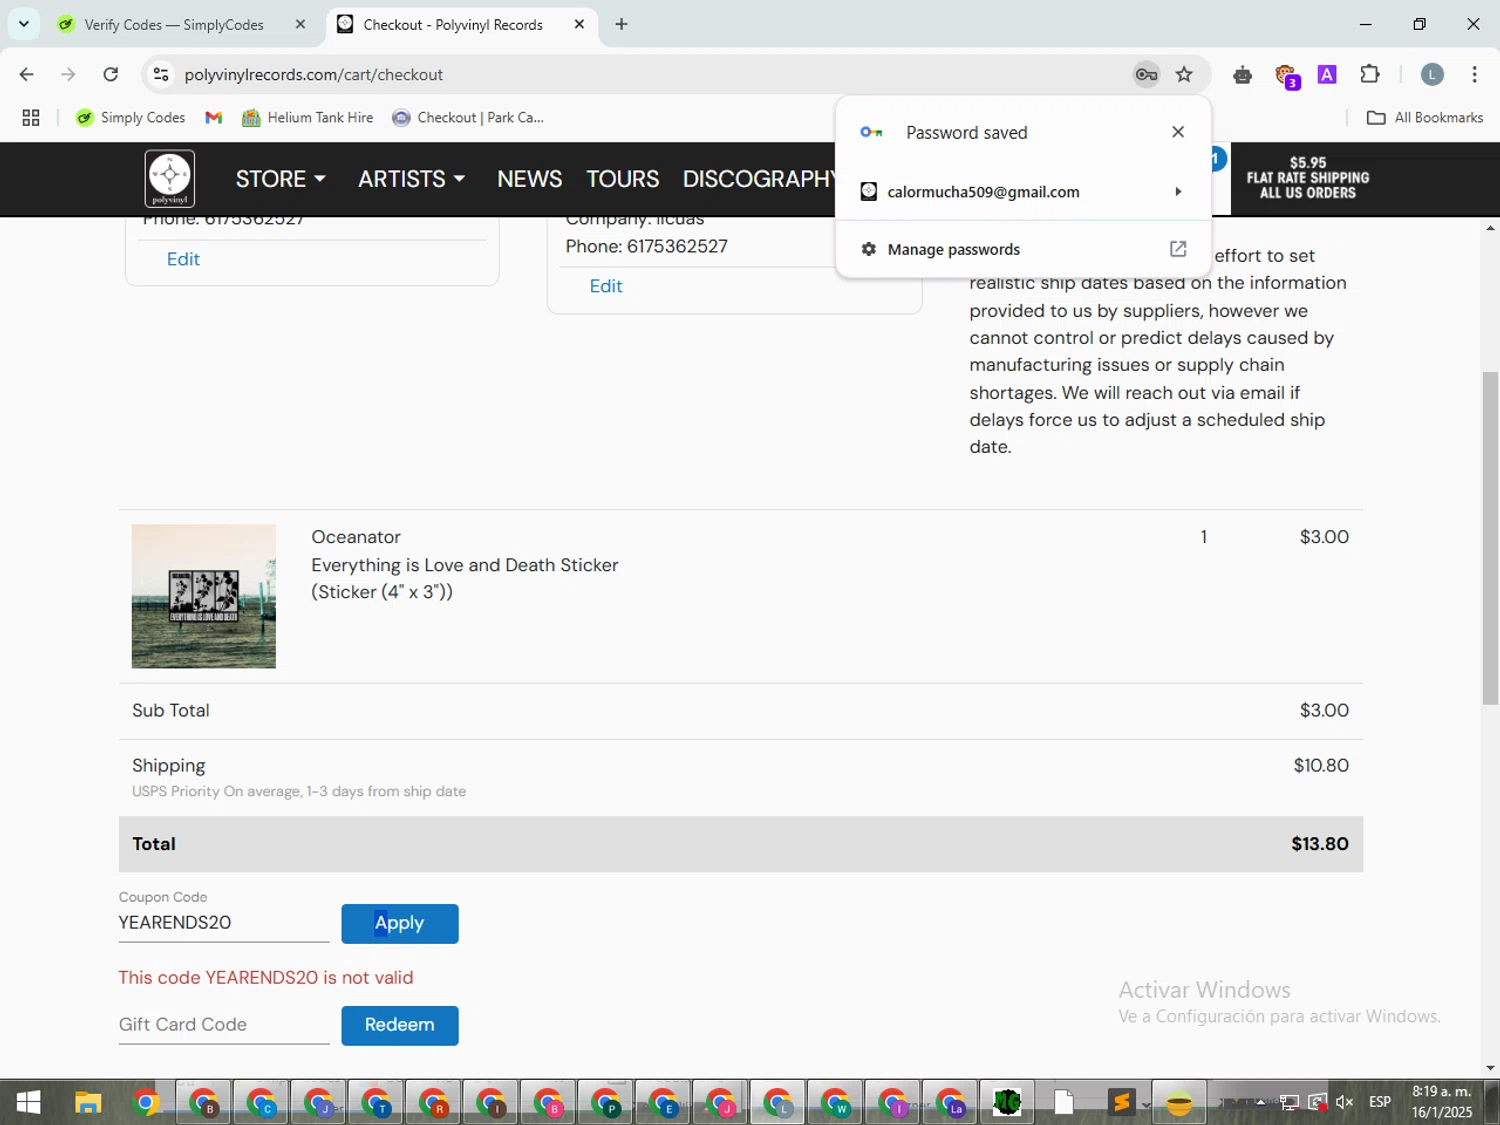Bookmark this page with the star icon
This screenshot has width=1500, height=1125.
pos(1184,74)
